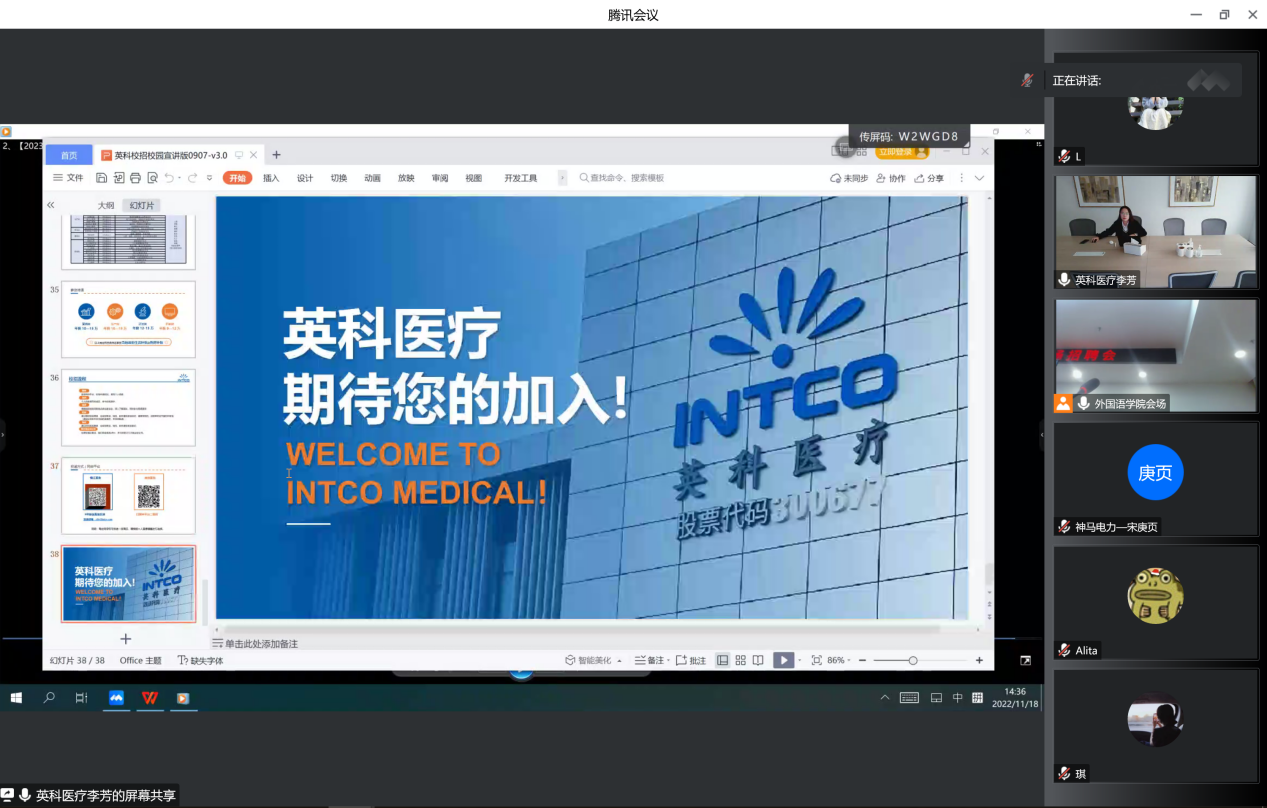The width and height of the screenshot is (1267, 808).
Task: Select the 幻灯片 slides panel tab
Action: [x=142, y=205]
